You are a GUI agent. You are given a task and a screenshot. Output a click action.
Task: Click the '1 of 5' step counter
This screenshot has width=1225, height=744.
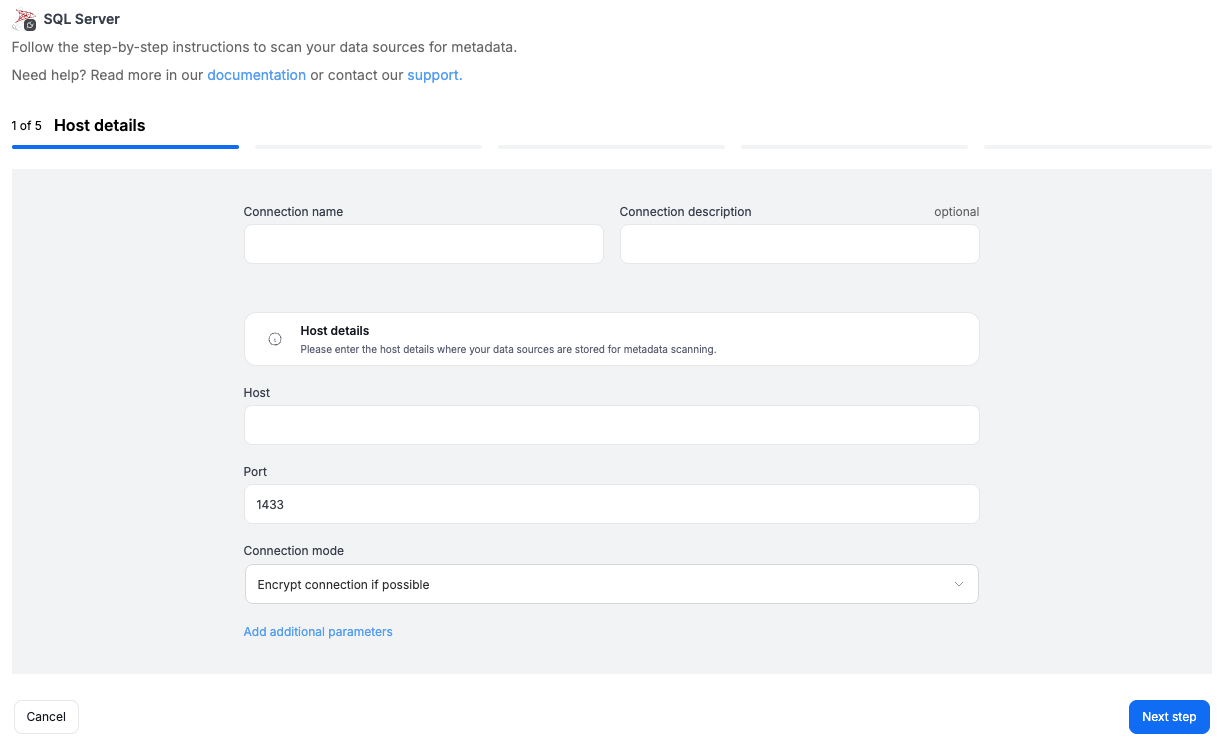[x=27, y=126]
